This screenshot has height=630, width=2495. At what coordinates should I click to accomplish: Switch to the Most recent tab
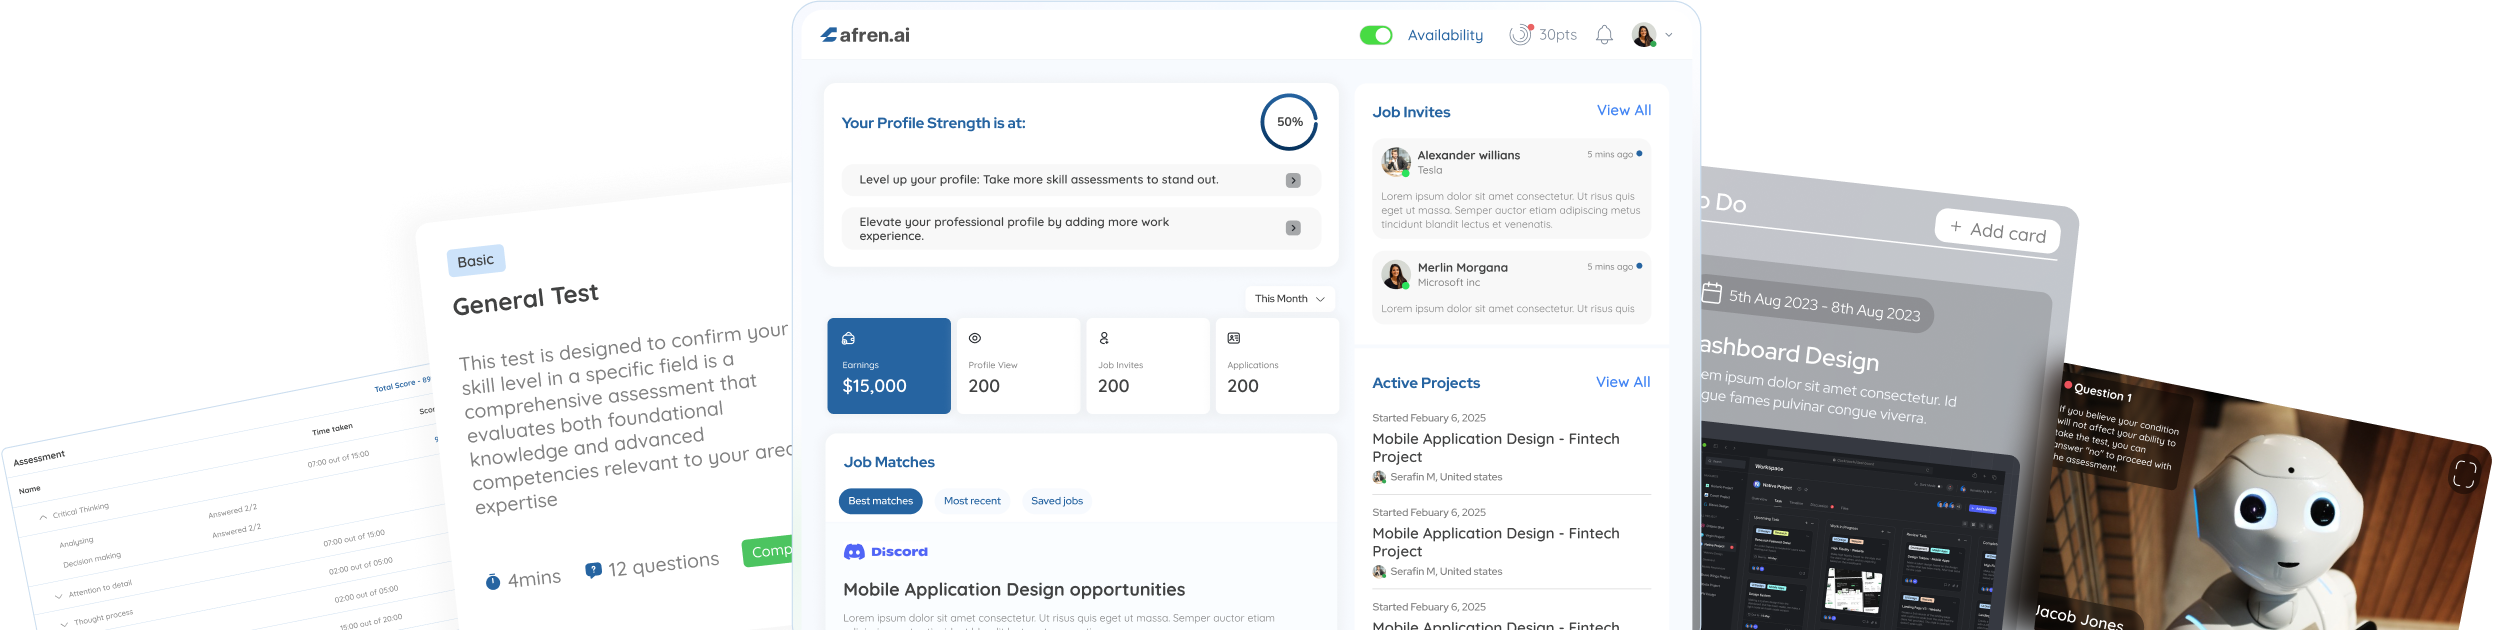(972, 501)
